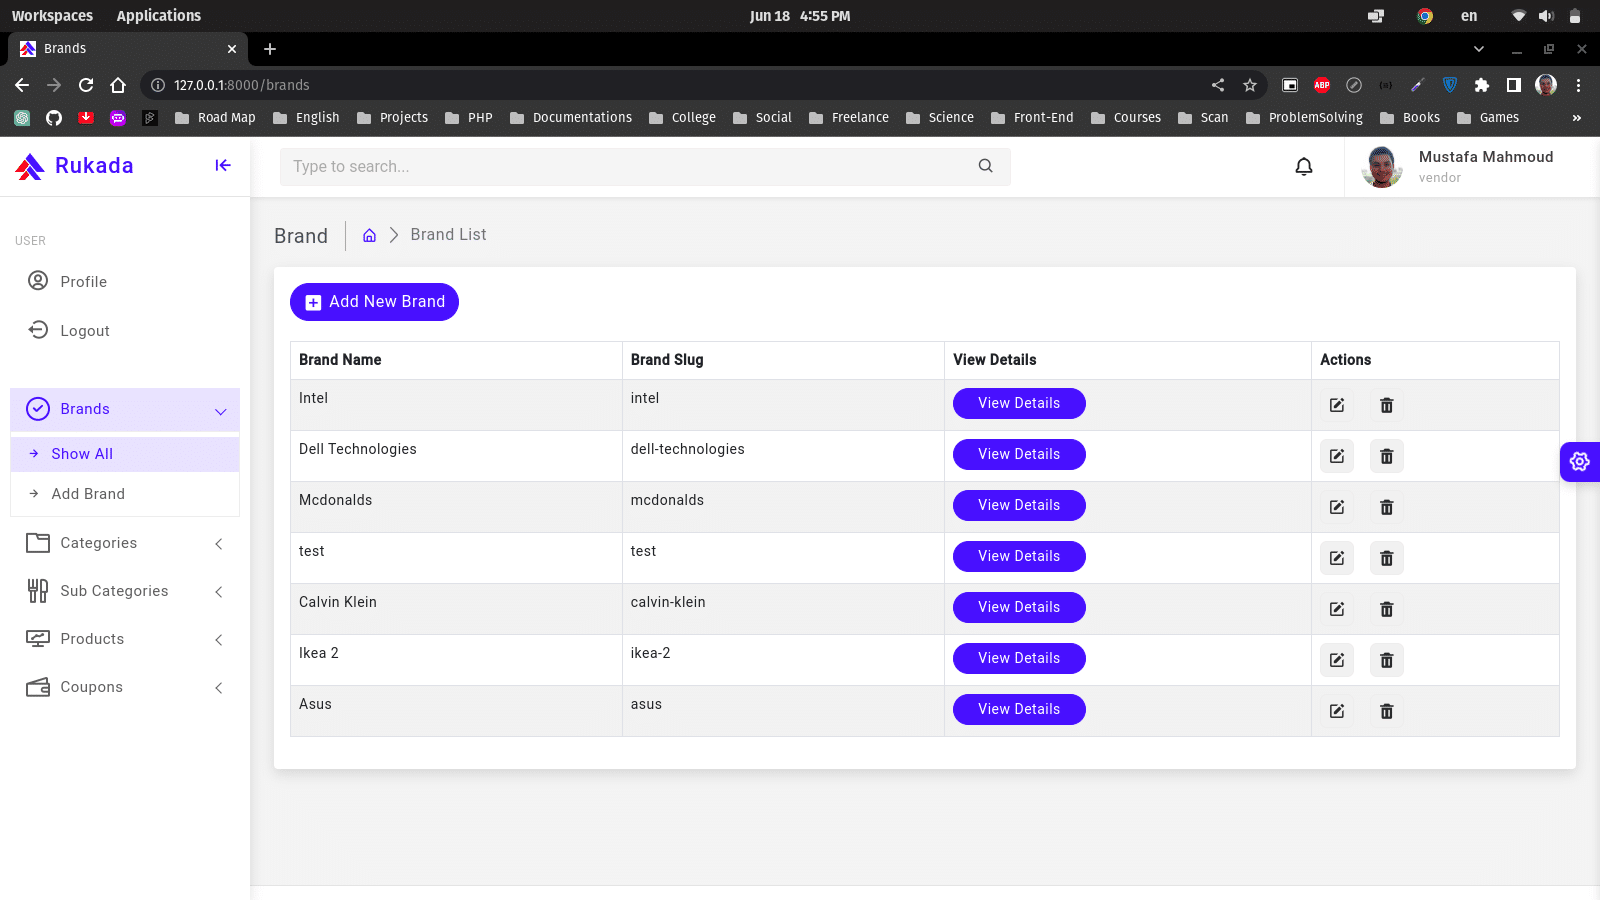The width and height of the screenshot is (1600, 900).
Task: Click the edit icon for Intel brand
Action: coord(1336,405)
